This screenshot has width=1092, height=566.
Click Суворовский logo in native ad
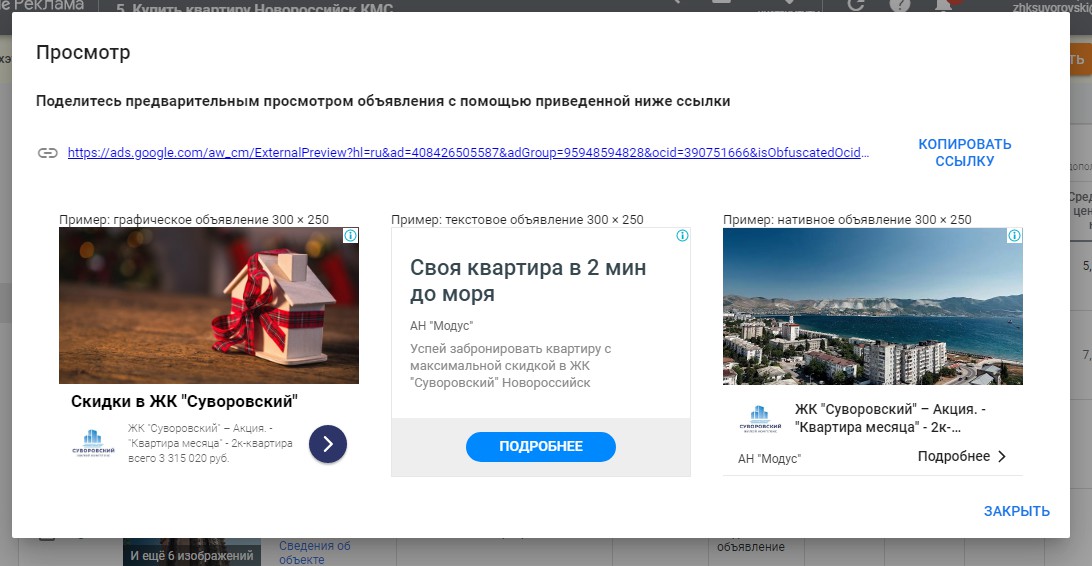pyautogui.click(x=760, y=420)
